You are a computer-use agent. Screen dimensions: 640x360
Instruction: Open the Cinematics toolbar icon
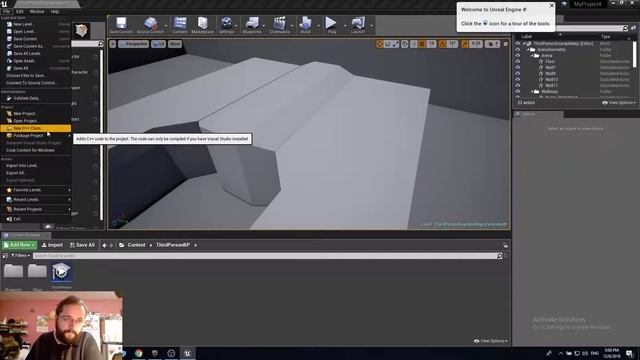tap(279, 25)
